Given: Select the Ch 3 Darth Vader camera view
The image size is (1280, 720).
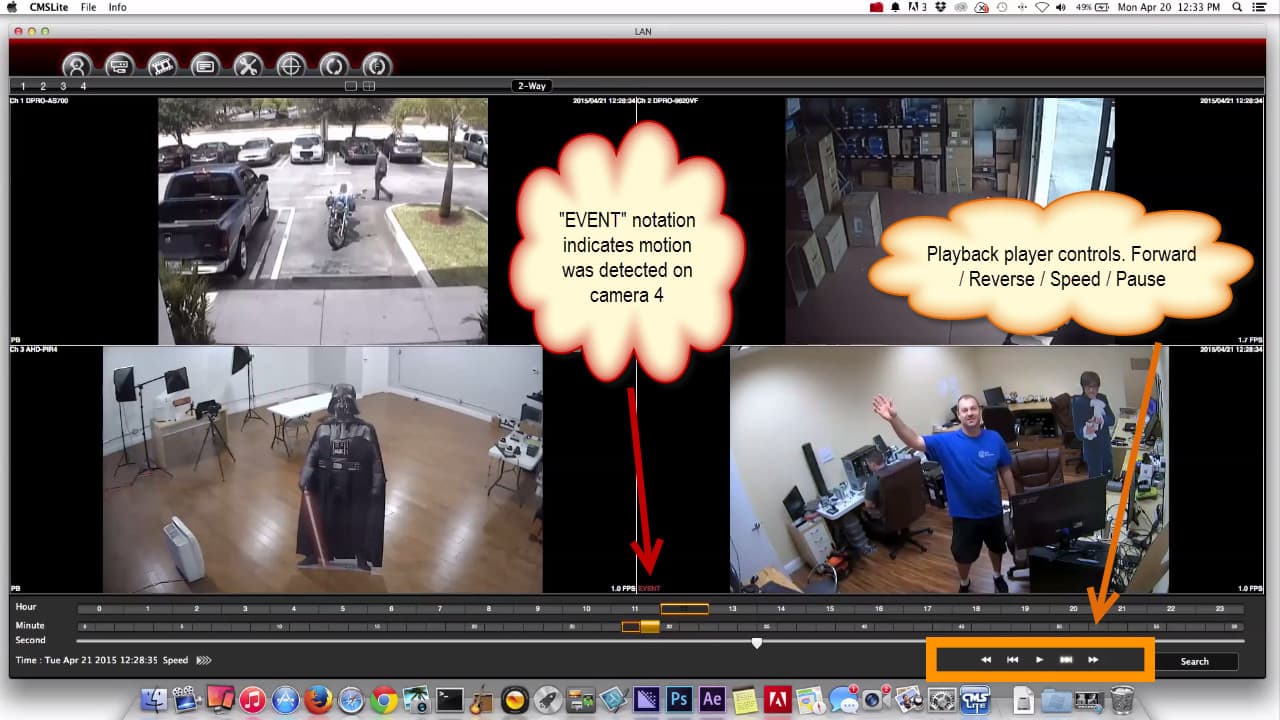Looking at the screenshot, I should click(323, 470).
